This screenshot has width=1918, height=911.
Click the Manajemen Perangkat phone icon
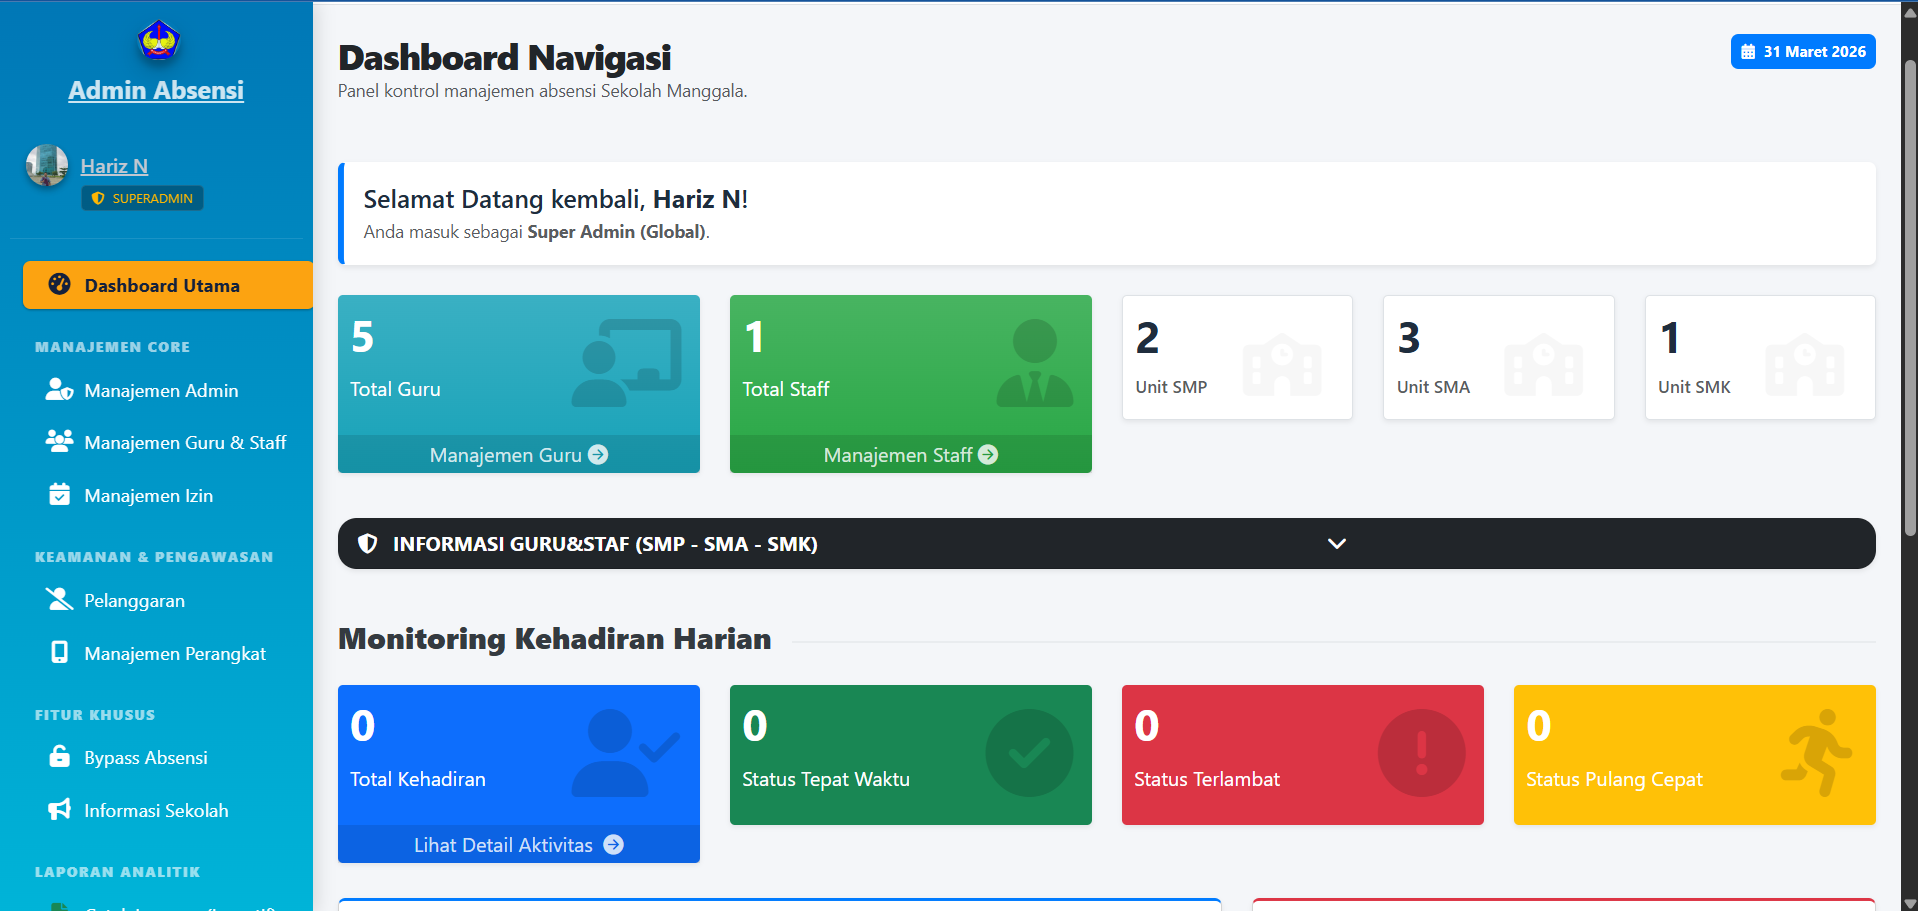pos(59,653)
